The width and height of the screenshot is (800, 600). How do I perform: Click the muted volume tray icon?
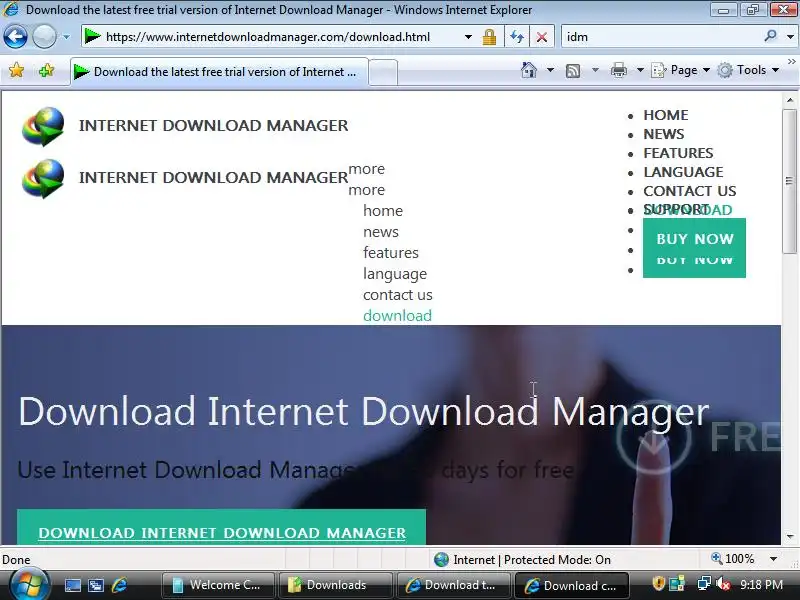(723, 584)
